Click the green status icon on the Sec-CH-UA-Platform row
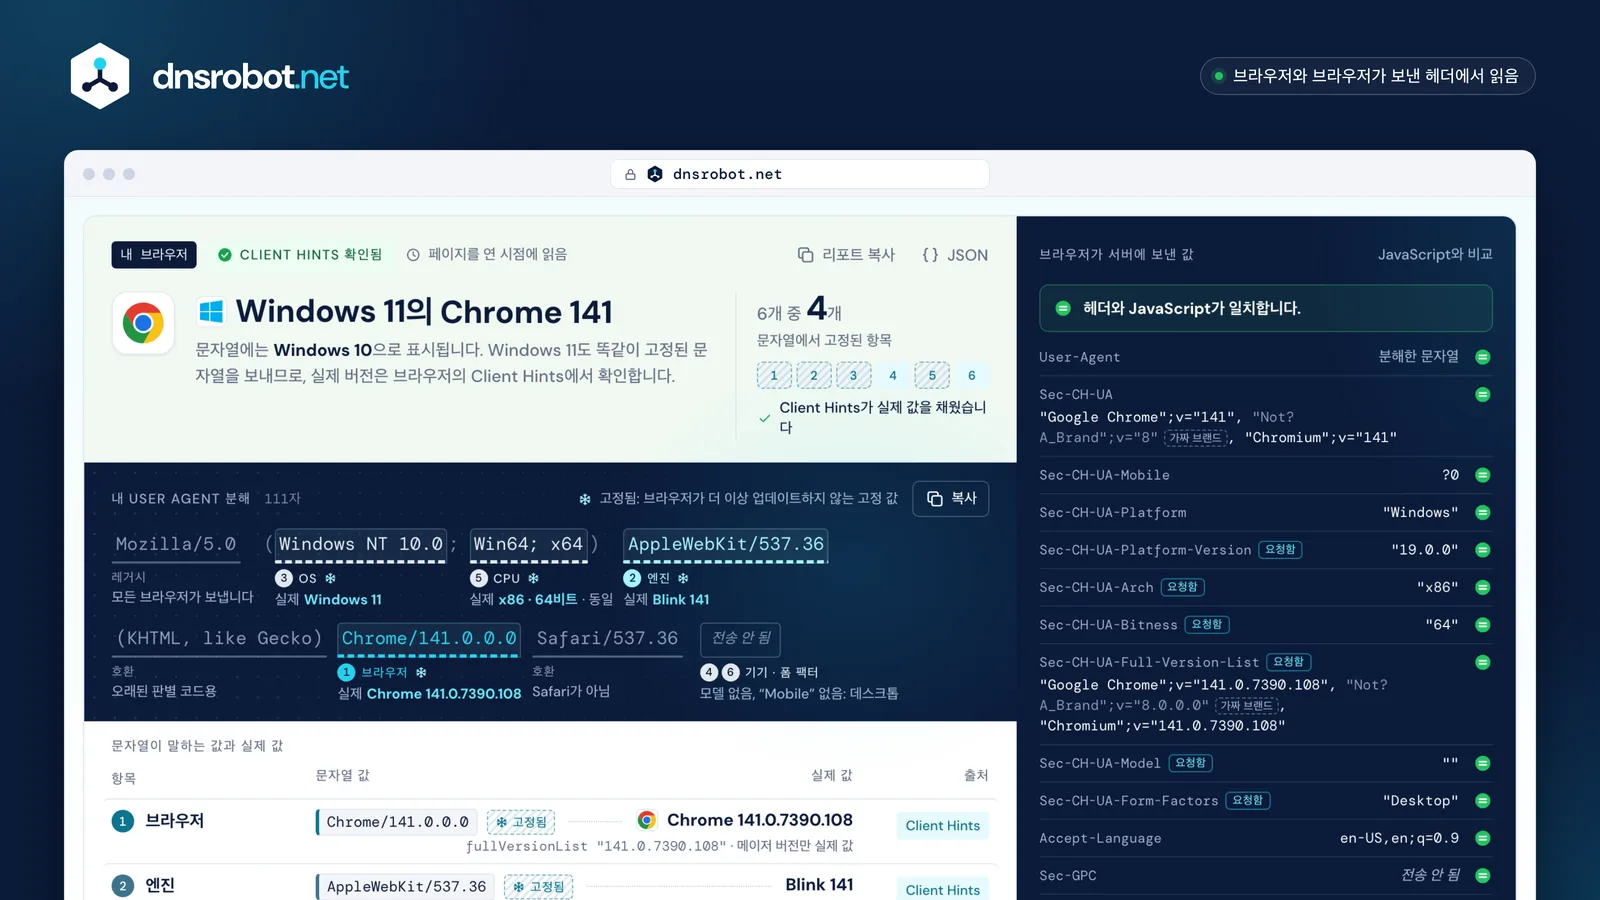1600x900 pixels. point(1483,512)
